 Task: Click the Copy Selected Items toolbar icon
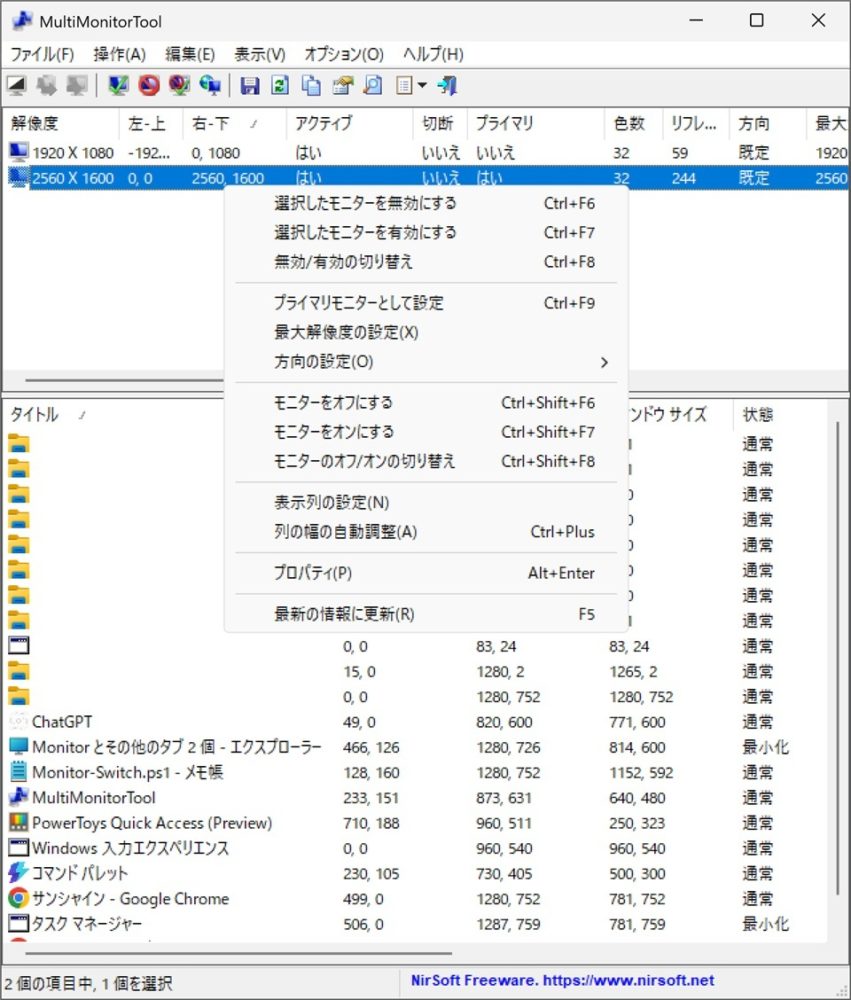tap(311, 85)
